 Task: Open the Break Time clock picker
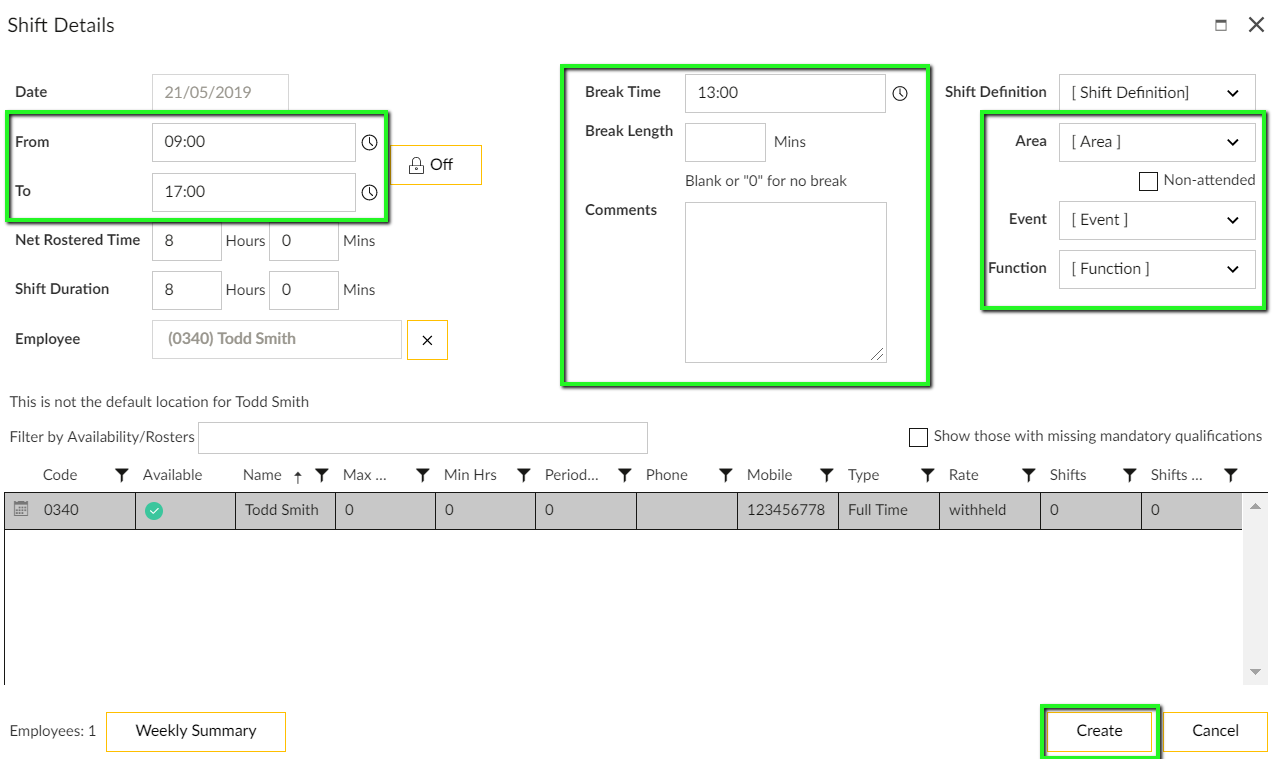(x=899, y=93)
